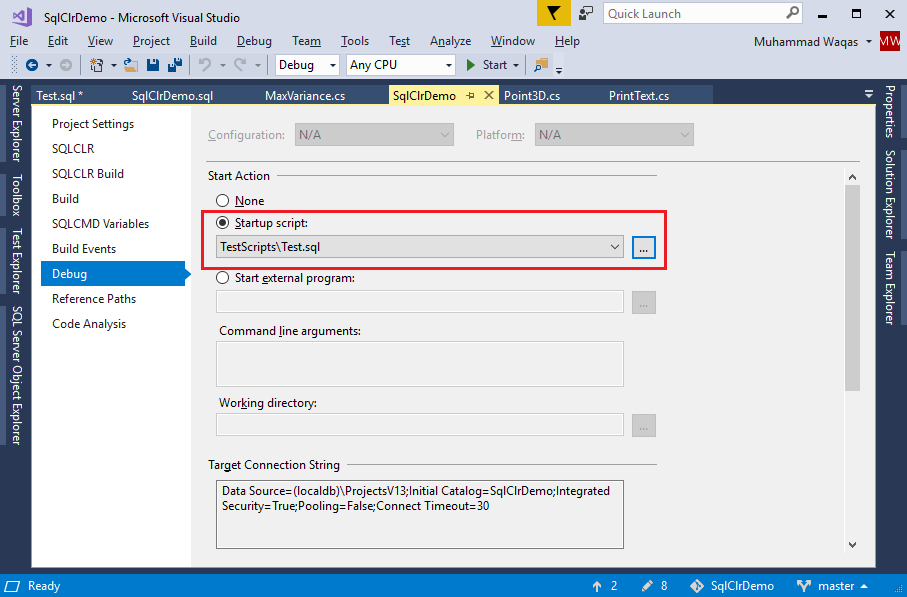Click the scrollbar up arrow
907x597 pixels.
coord(852,177)
